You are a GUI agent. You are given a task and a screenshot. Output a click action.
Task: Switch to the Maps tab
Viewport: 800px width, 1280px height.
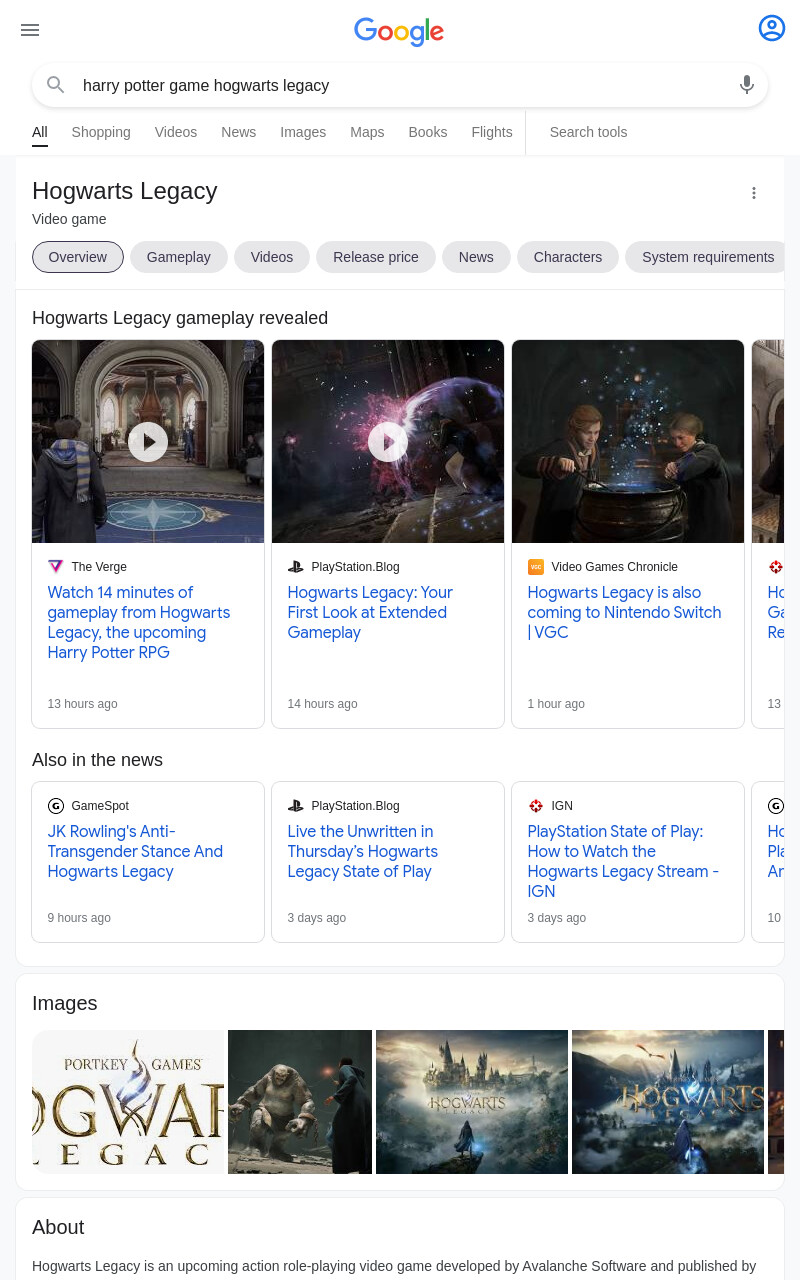(367, 132)
